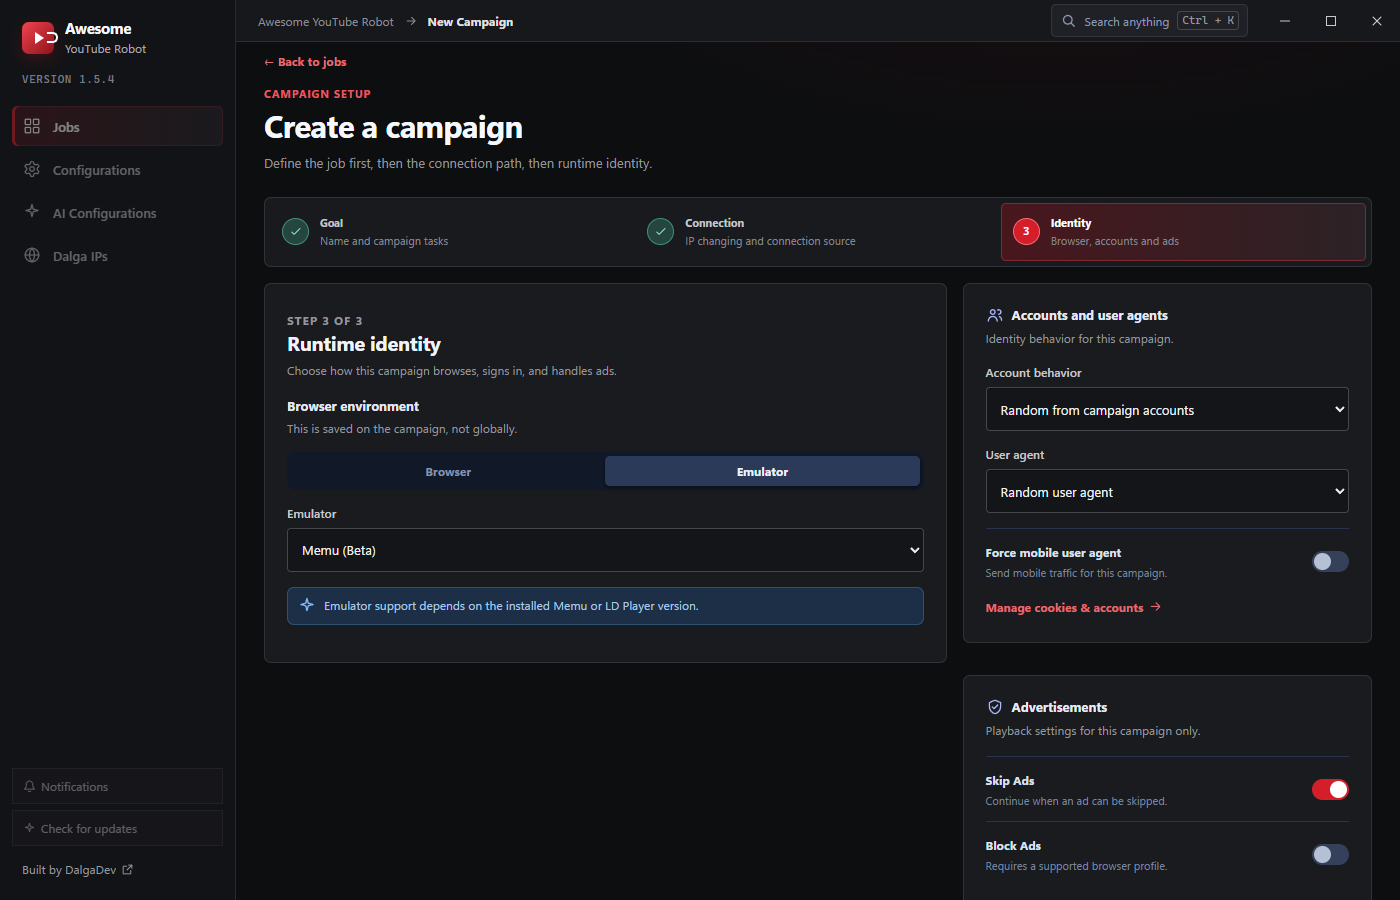Click 'Define the job first' subtitle text
The height and width of the screenshot is (900, 1400).
click(x=458, y=163)
